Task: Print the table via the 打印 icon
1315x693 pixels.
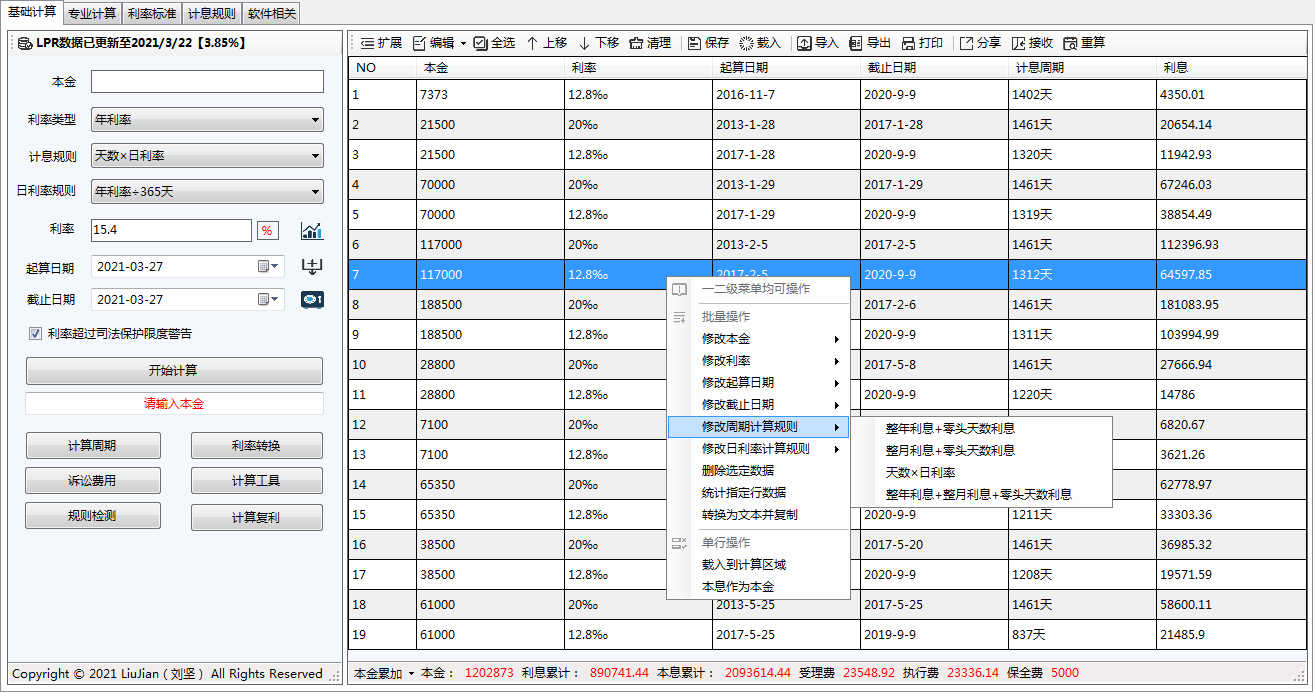Action: coord(926,43)
